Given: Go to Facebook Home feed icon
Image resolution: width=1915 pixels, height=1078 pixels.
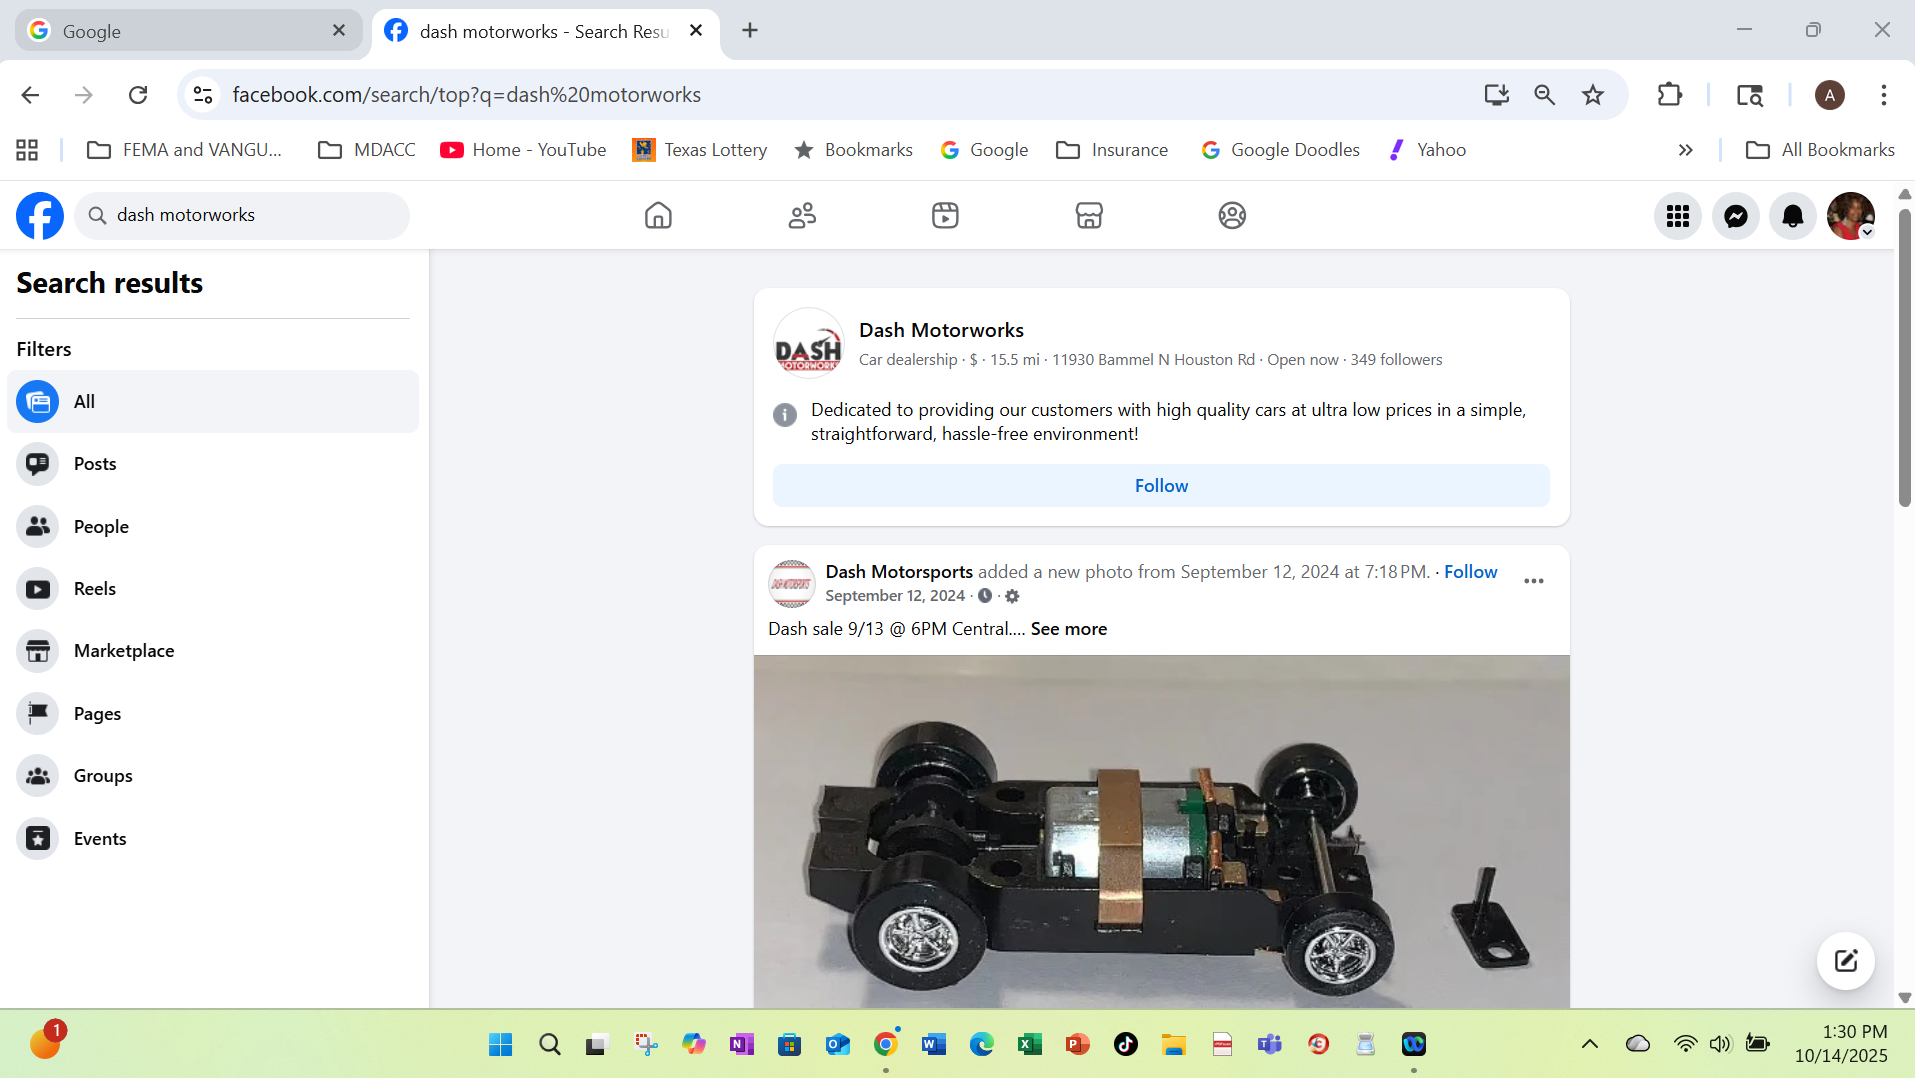Looking at the screenshot, I should point(658,216).
